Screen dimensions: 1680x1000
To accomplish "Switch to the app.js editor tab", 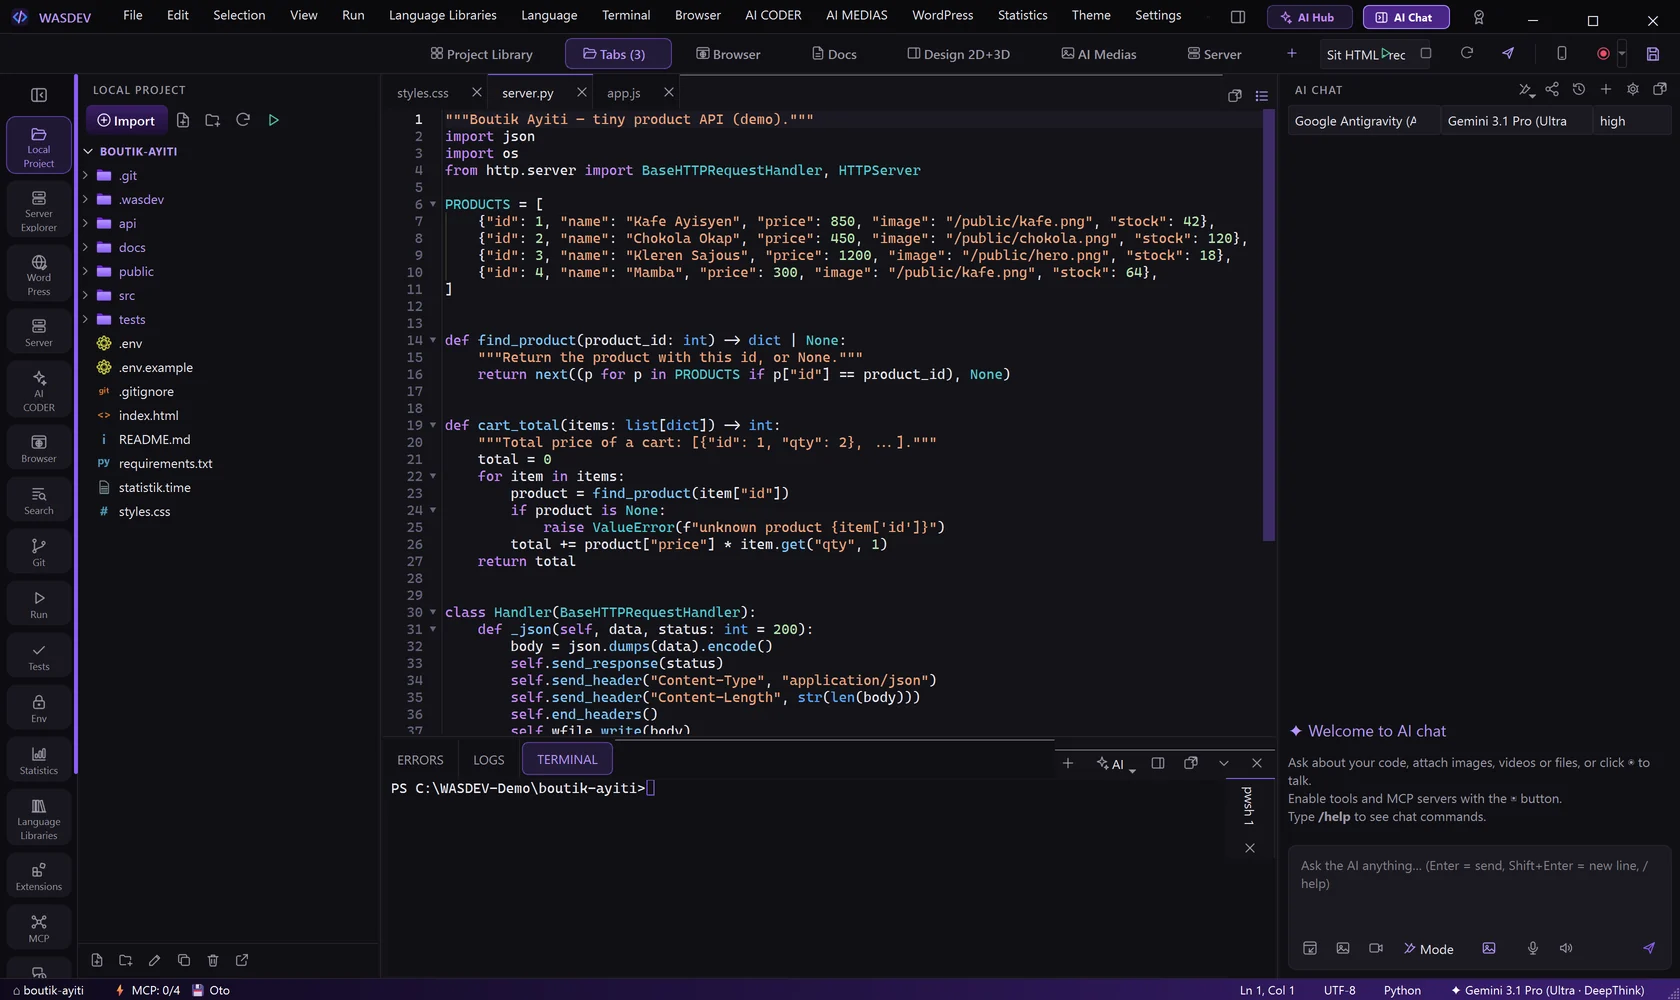I will tap(623, 93).
